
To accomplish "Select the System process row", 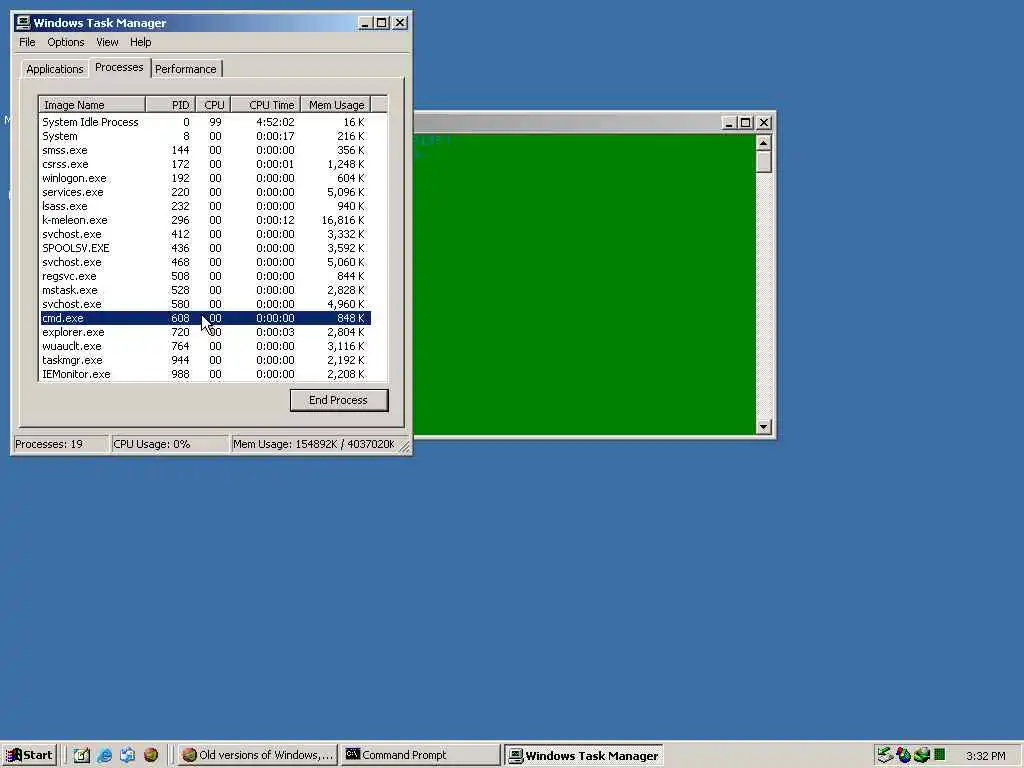I will point(205,136).
